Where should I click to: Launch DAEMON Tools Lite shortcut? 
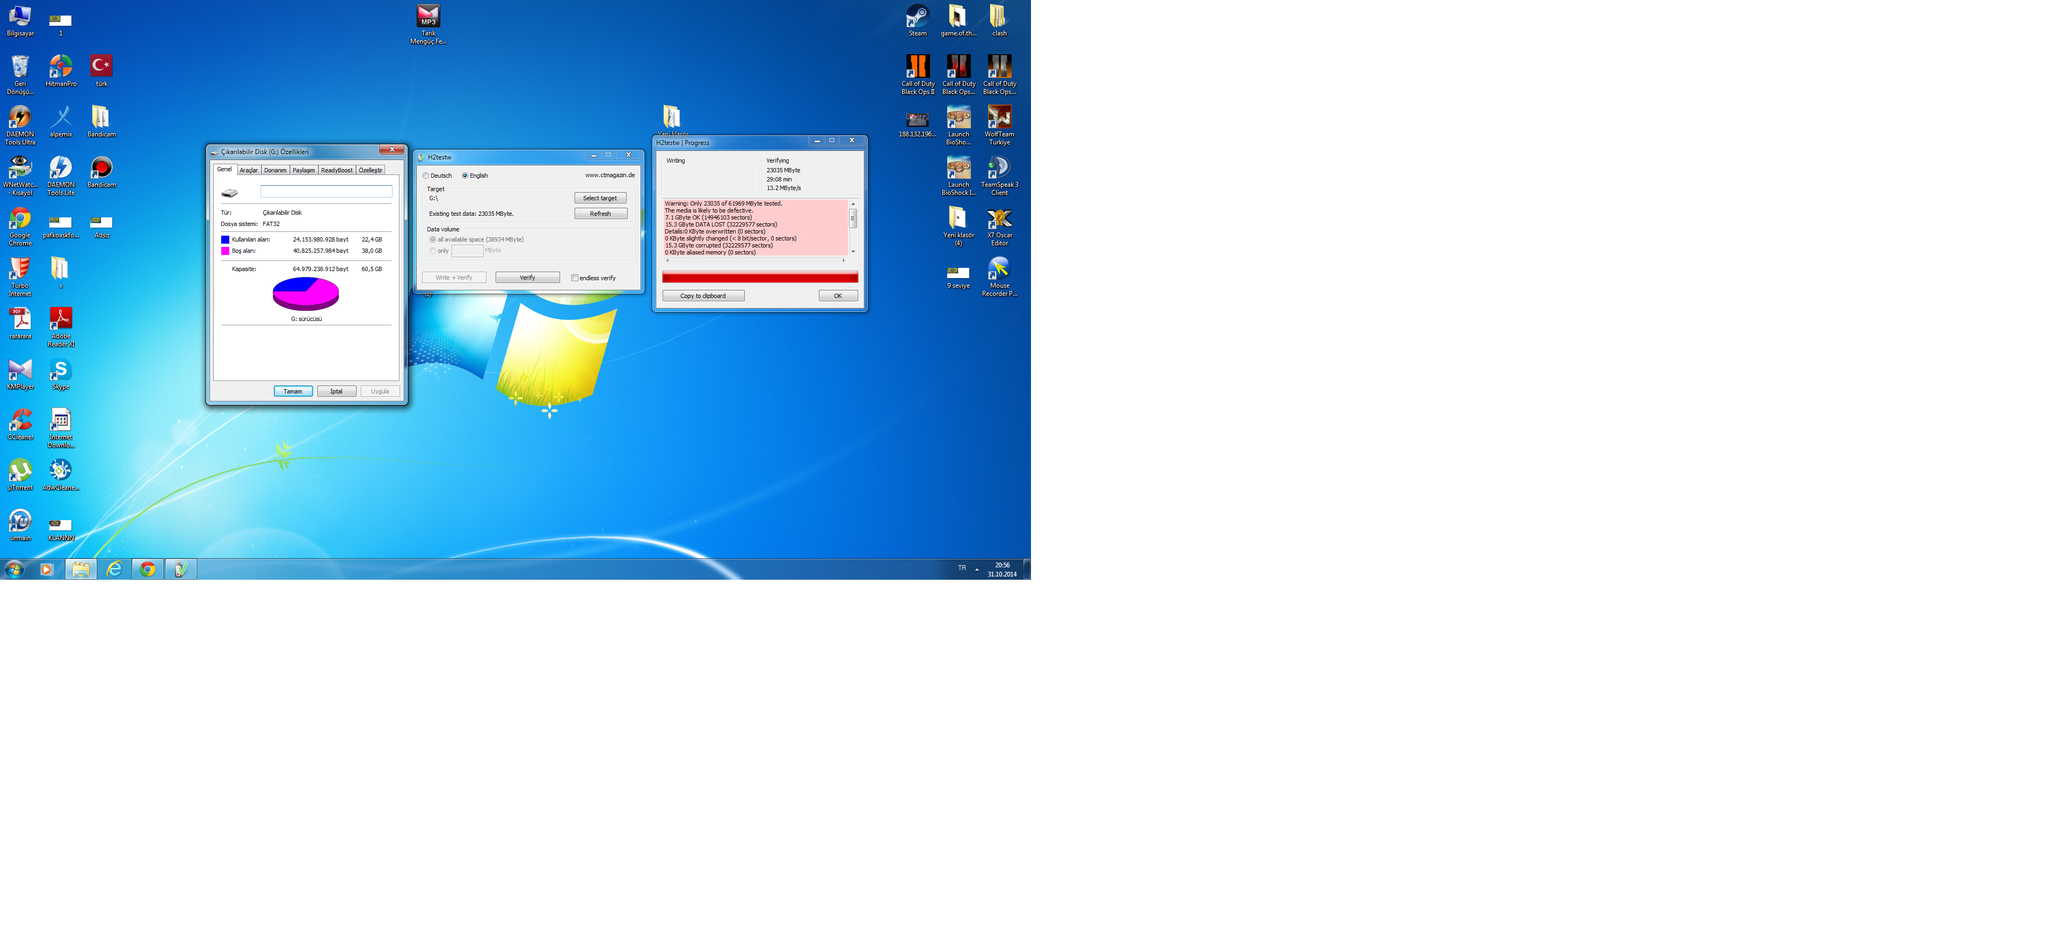tap(61, 175)
